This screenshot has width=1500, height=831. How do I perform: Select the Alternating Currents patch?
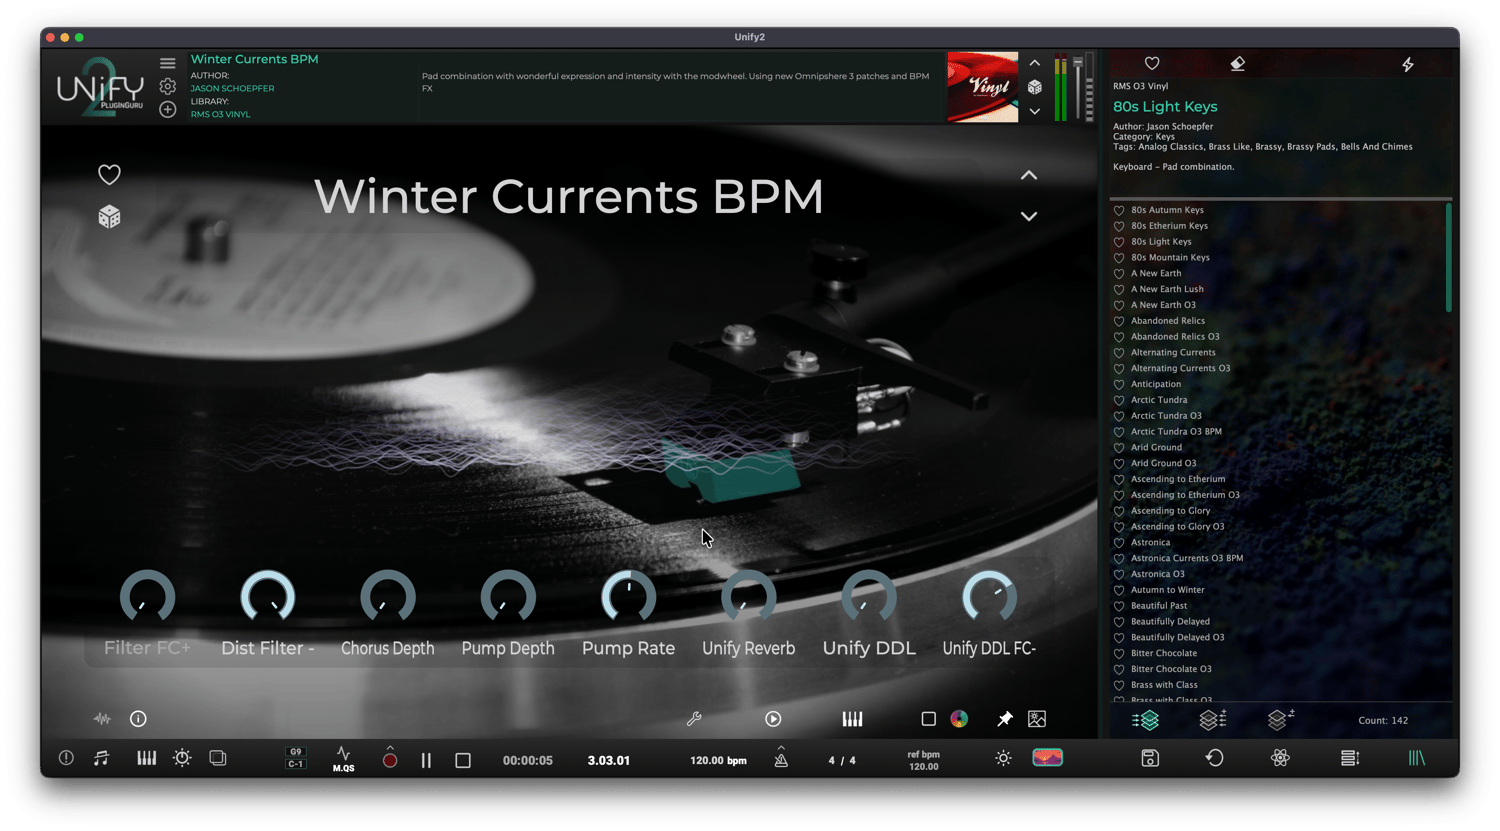coord(1173,353)
